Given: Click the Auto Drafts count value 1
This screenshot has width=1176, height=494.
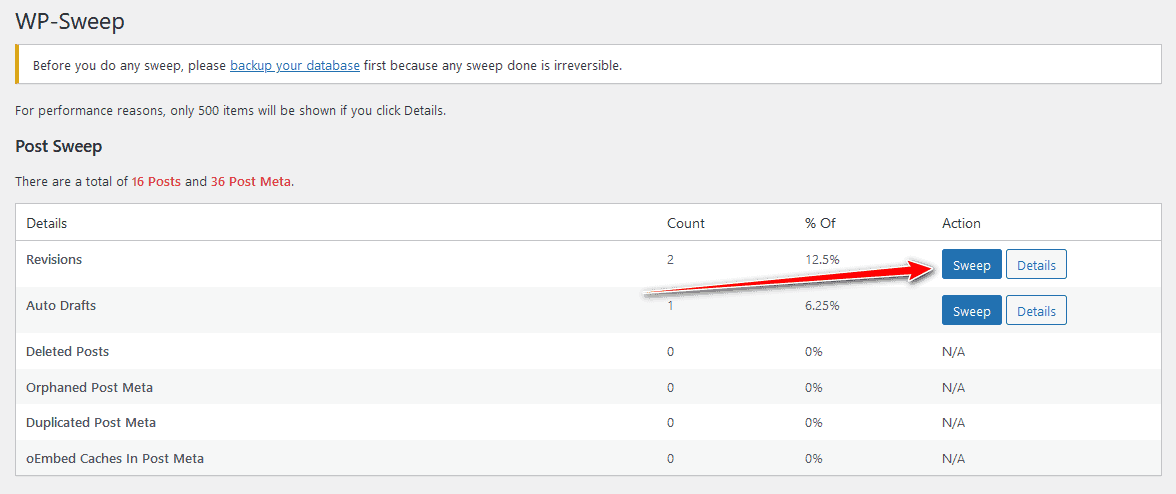Looking at the screenshot, I should click(670, 306).
